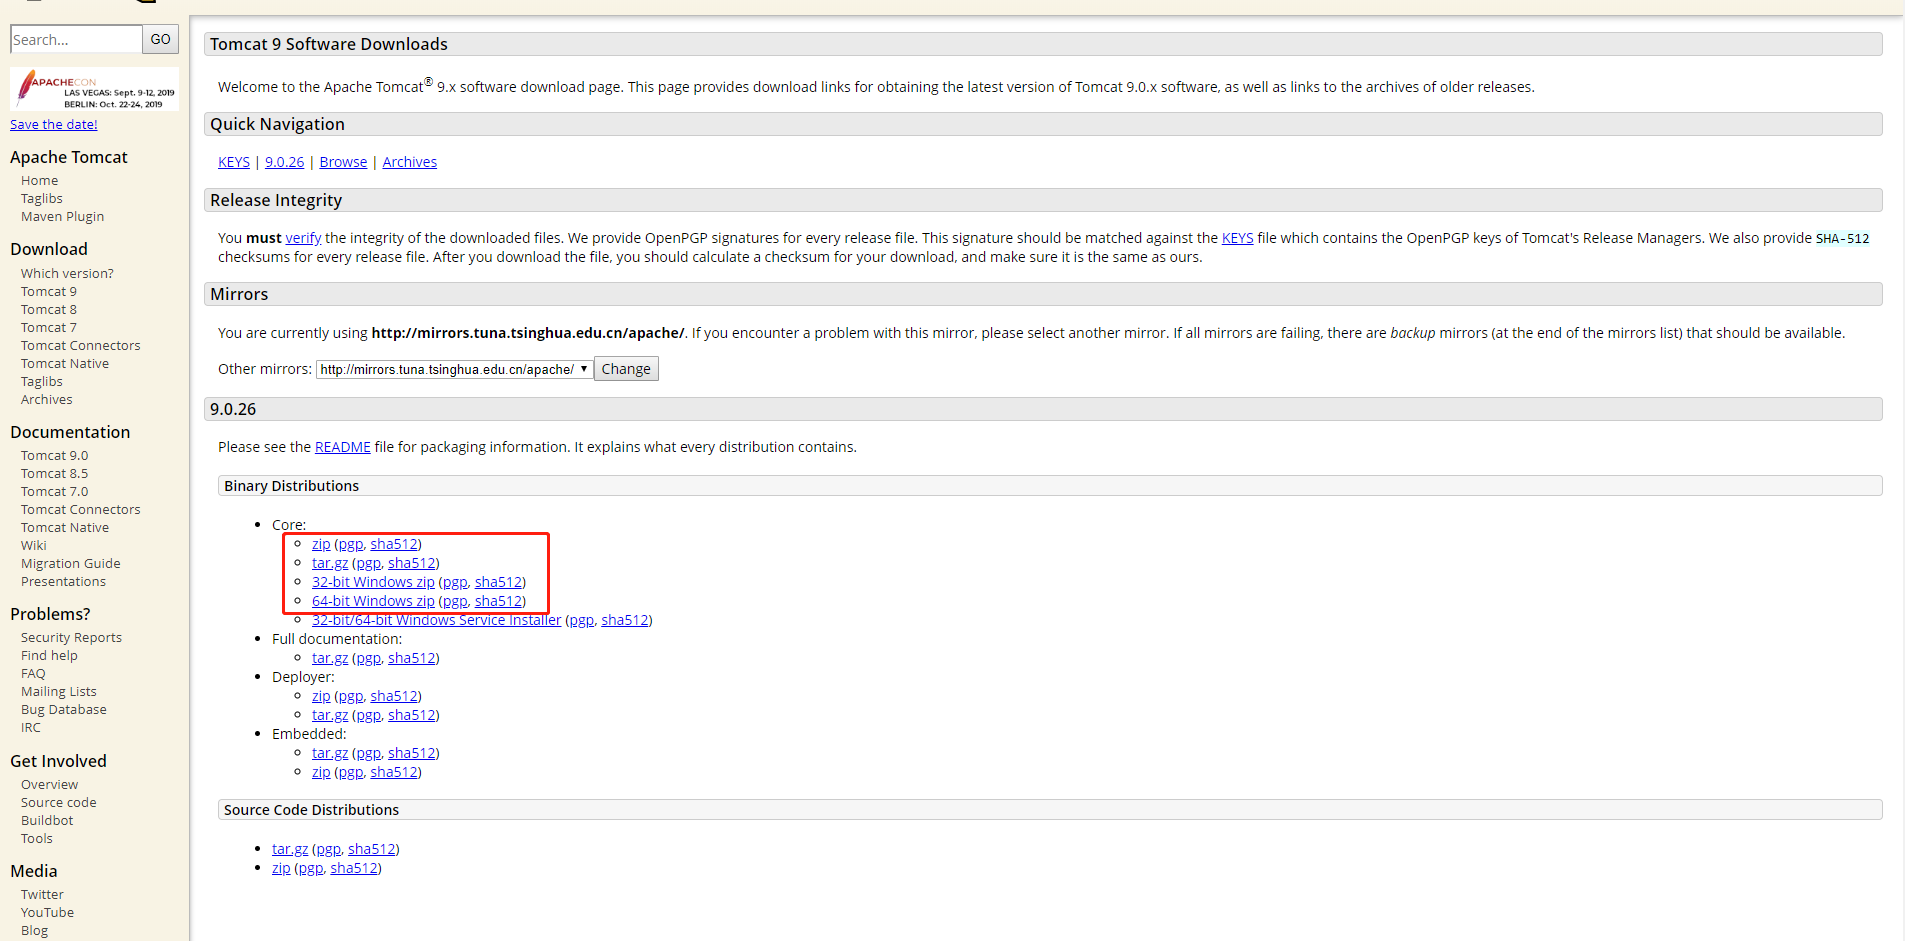
Task: Download the Embedded zip
Action: pyautogui.click(x=321, y=772)
